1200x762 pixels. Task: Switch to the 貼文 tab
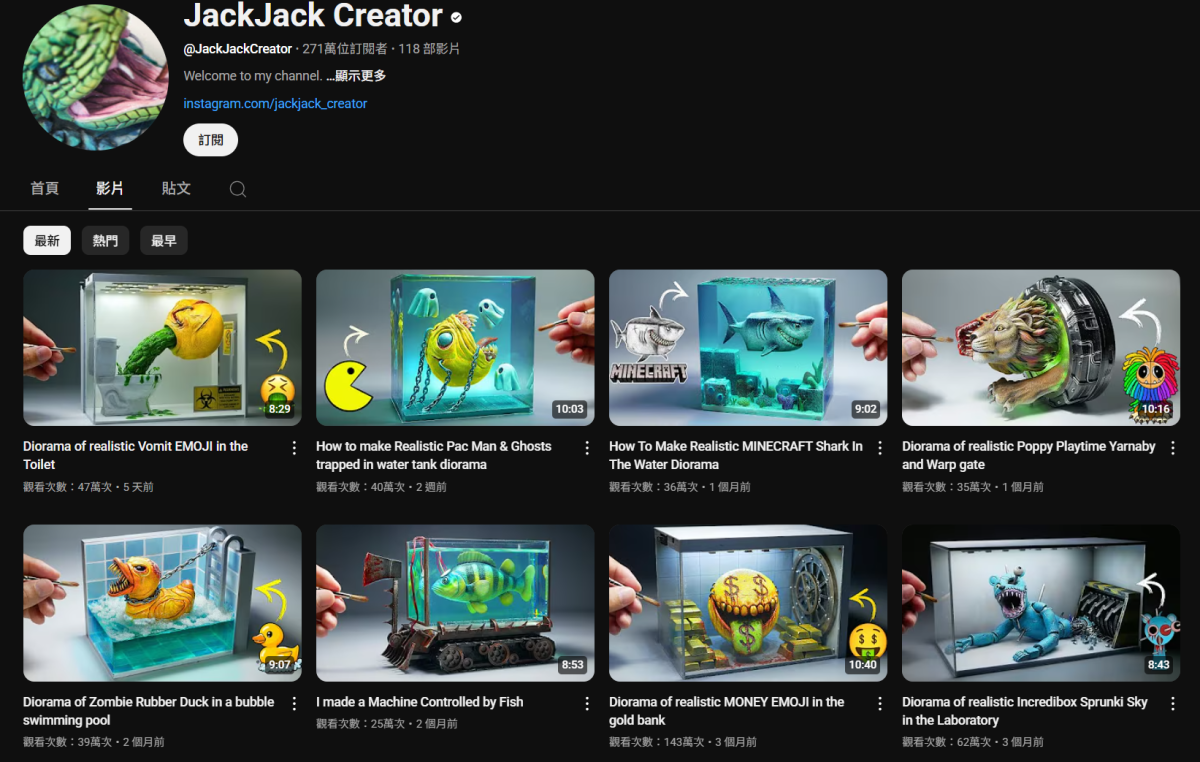176,188
